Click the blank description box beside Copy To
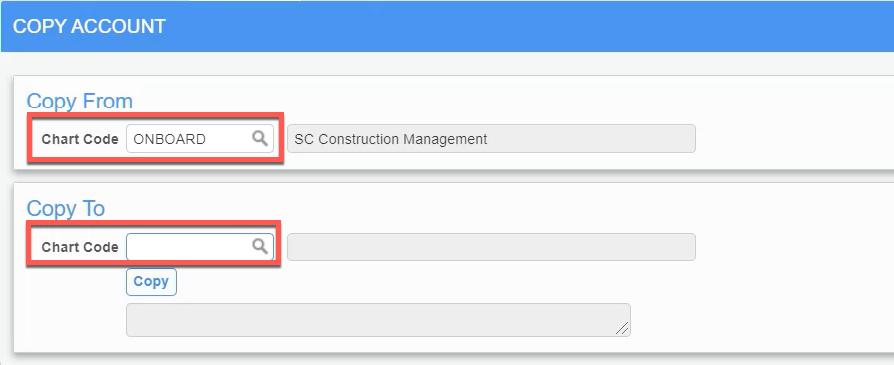894x365 pixels. tap(491, 247)
